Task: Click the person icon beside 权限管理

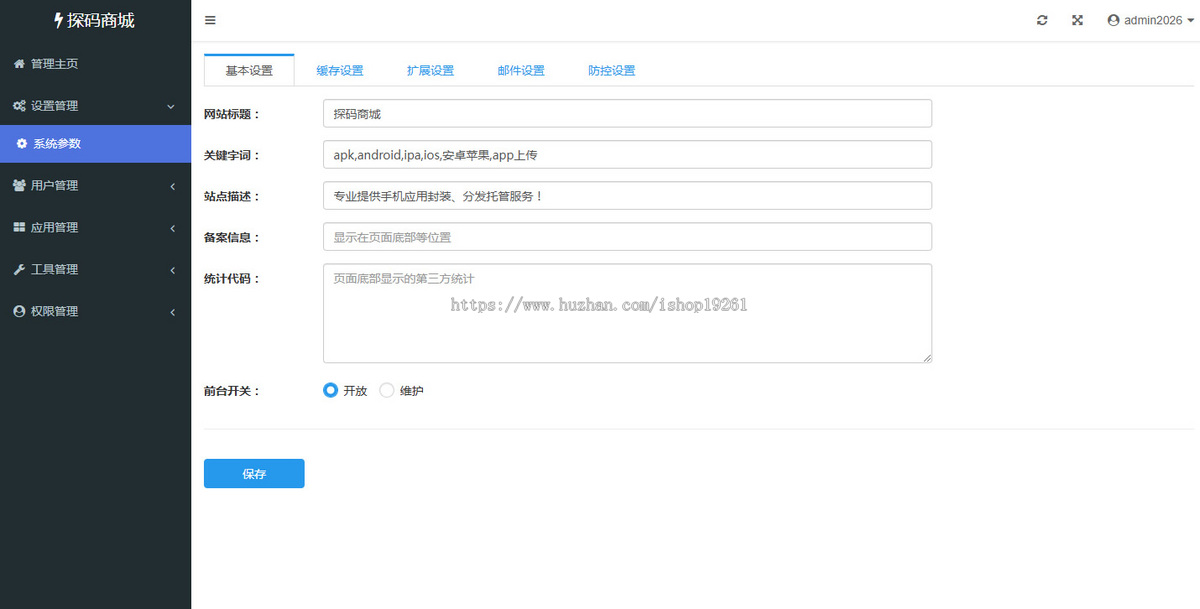Action: (x=19, y=311)
